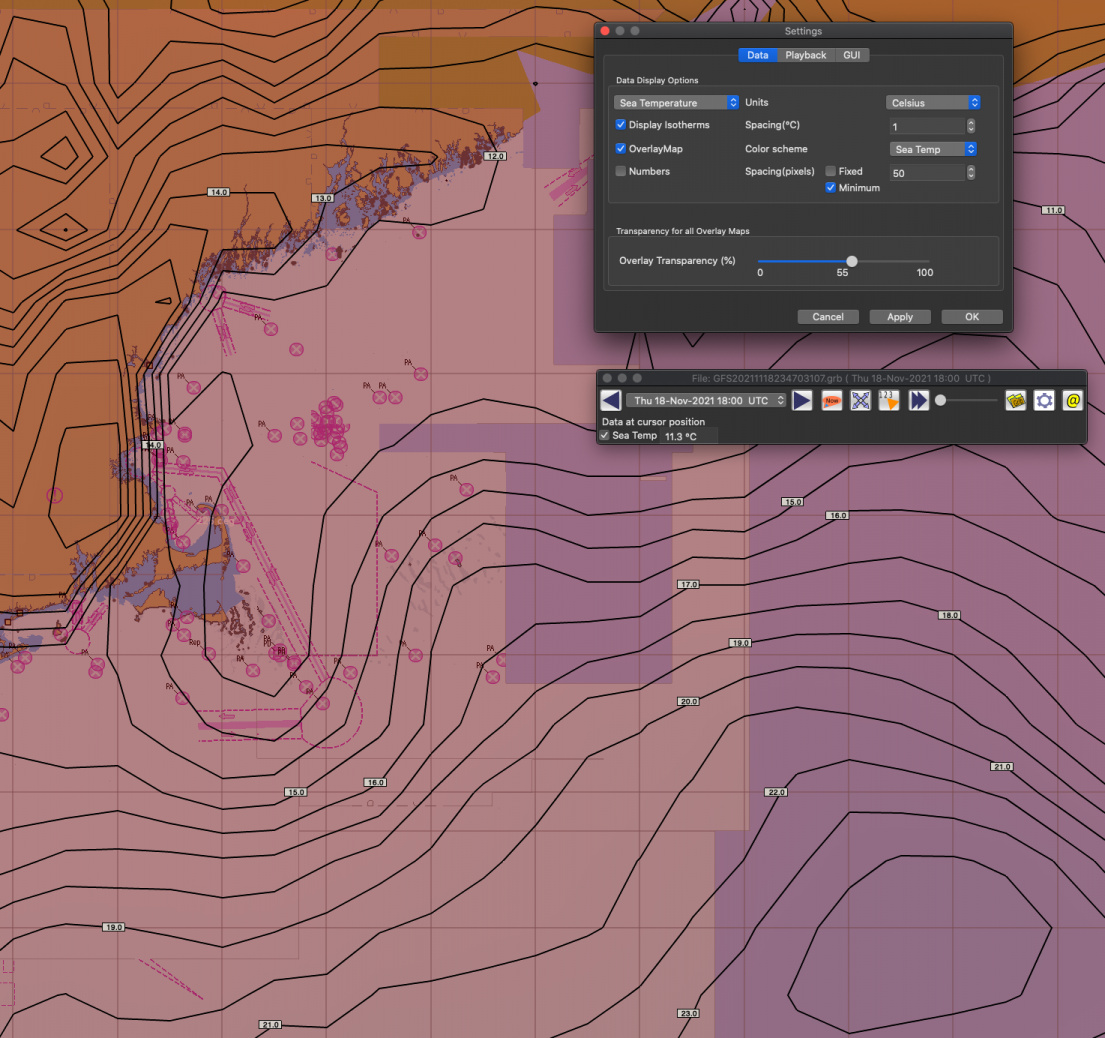Image resolution: width=1105 pixels, height=1038 pixels.
Task: Click the 19.0 label at left edge
Action: tap(113, 927)
